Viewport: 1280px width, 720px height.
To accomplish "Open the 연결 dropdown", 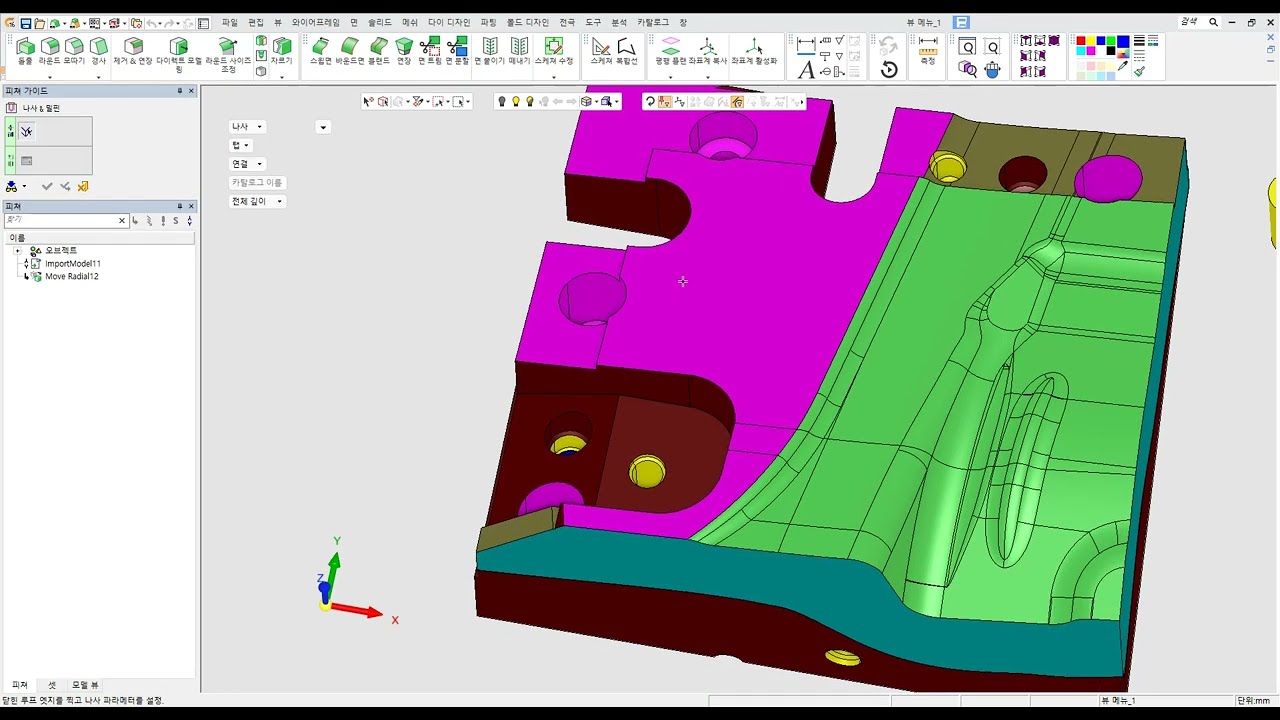I will point(247,164).
